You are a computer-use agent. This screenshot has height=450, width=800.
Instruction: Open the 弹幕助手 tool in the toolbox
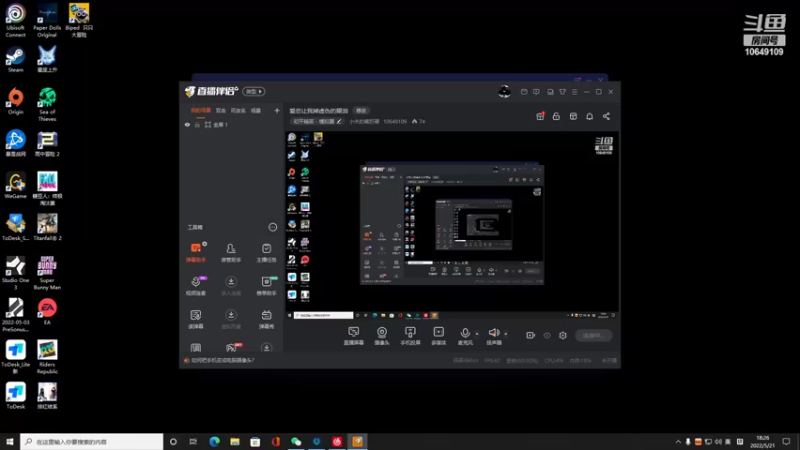coord(196,253)
